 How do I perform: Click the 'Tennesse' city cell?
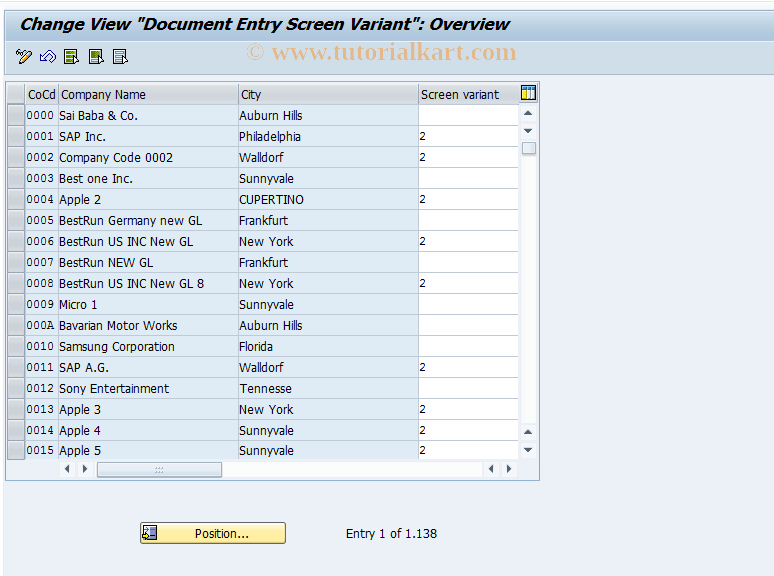[328, 388]
